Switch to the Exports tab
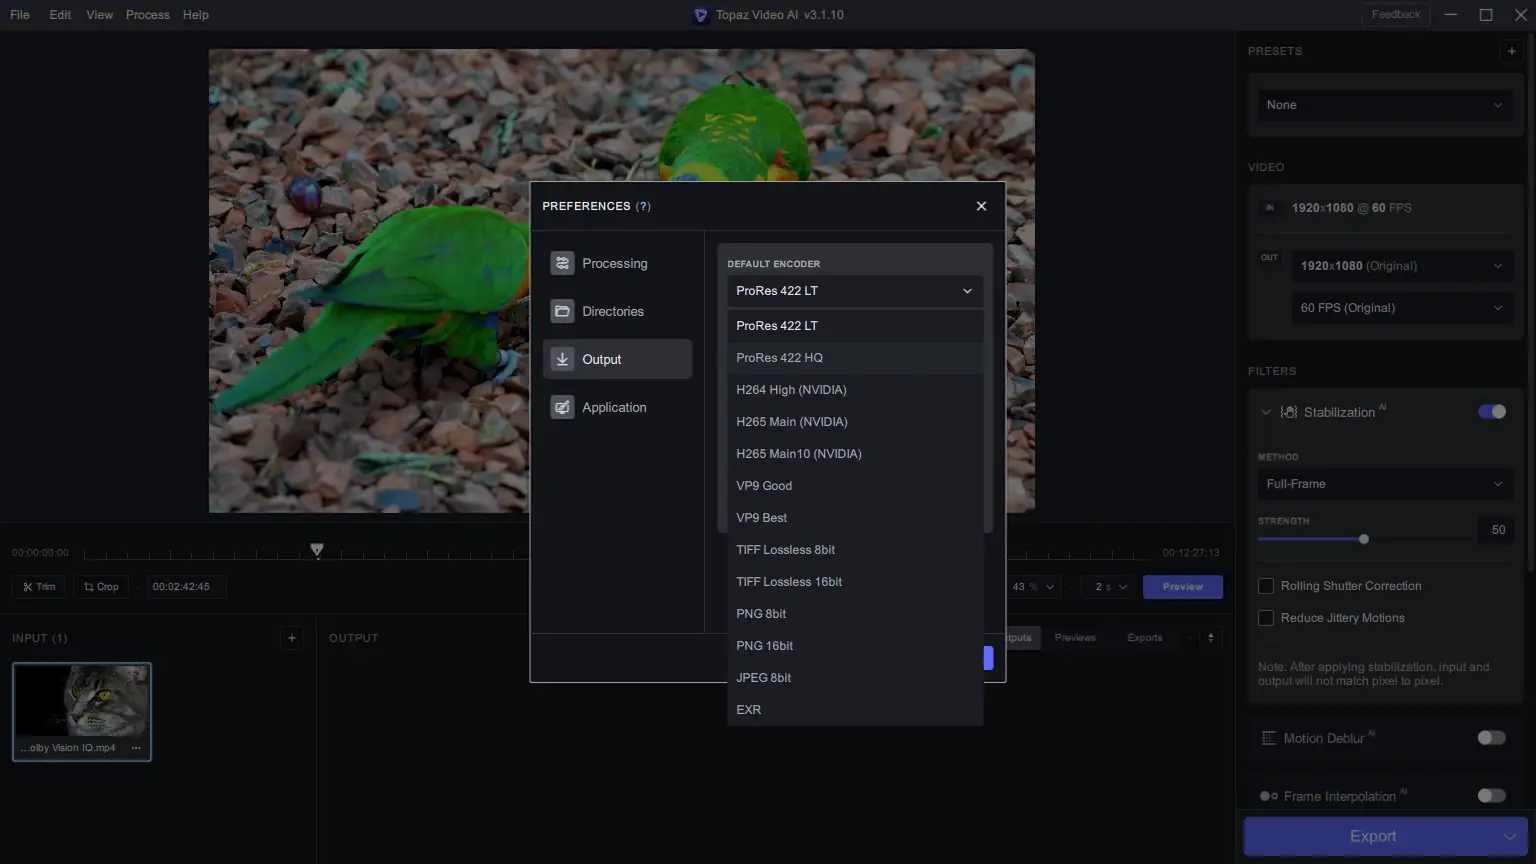Image resolution: width=1536 pixels, height=864 pixels. click(x=1145, y=638)
